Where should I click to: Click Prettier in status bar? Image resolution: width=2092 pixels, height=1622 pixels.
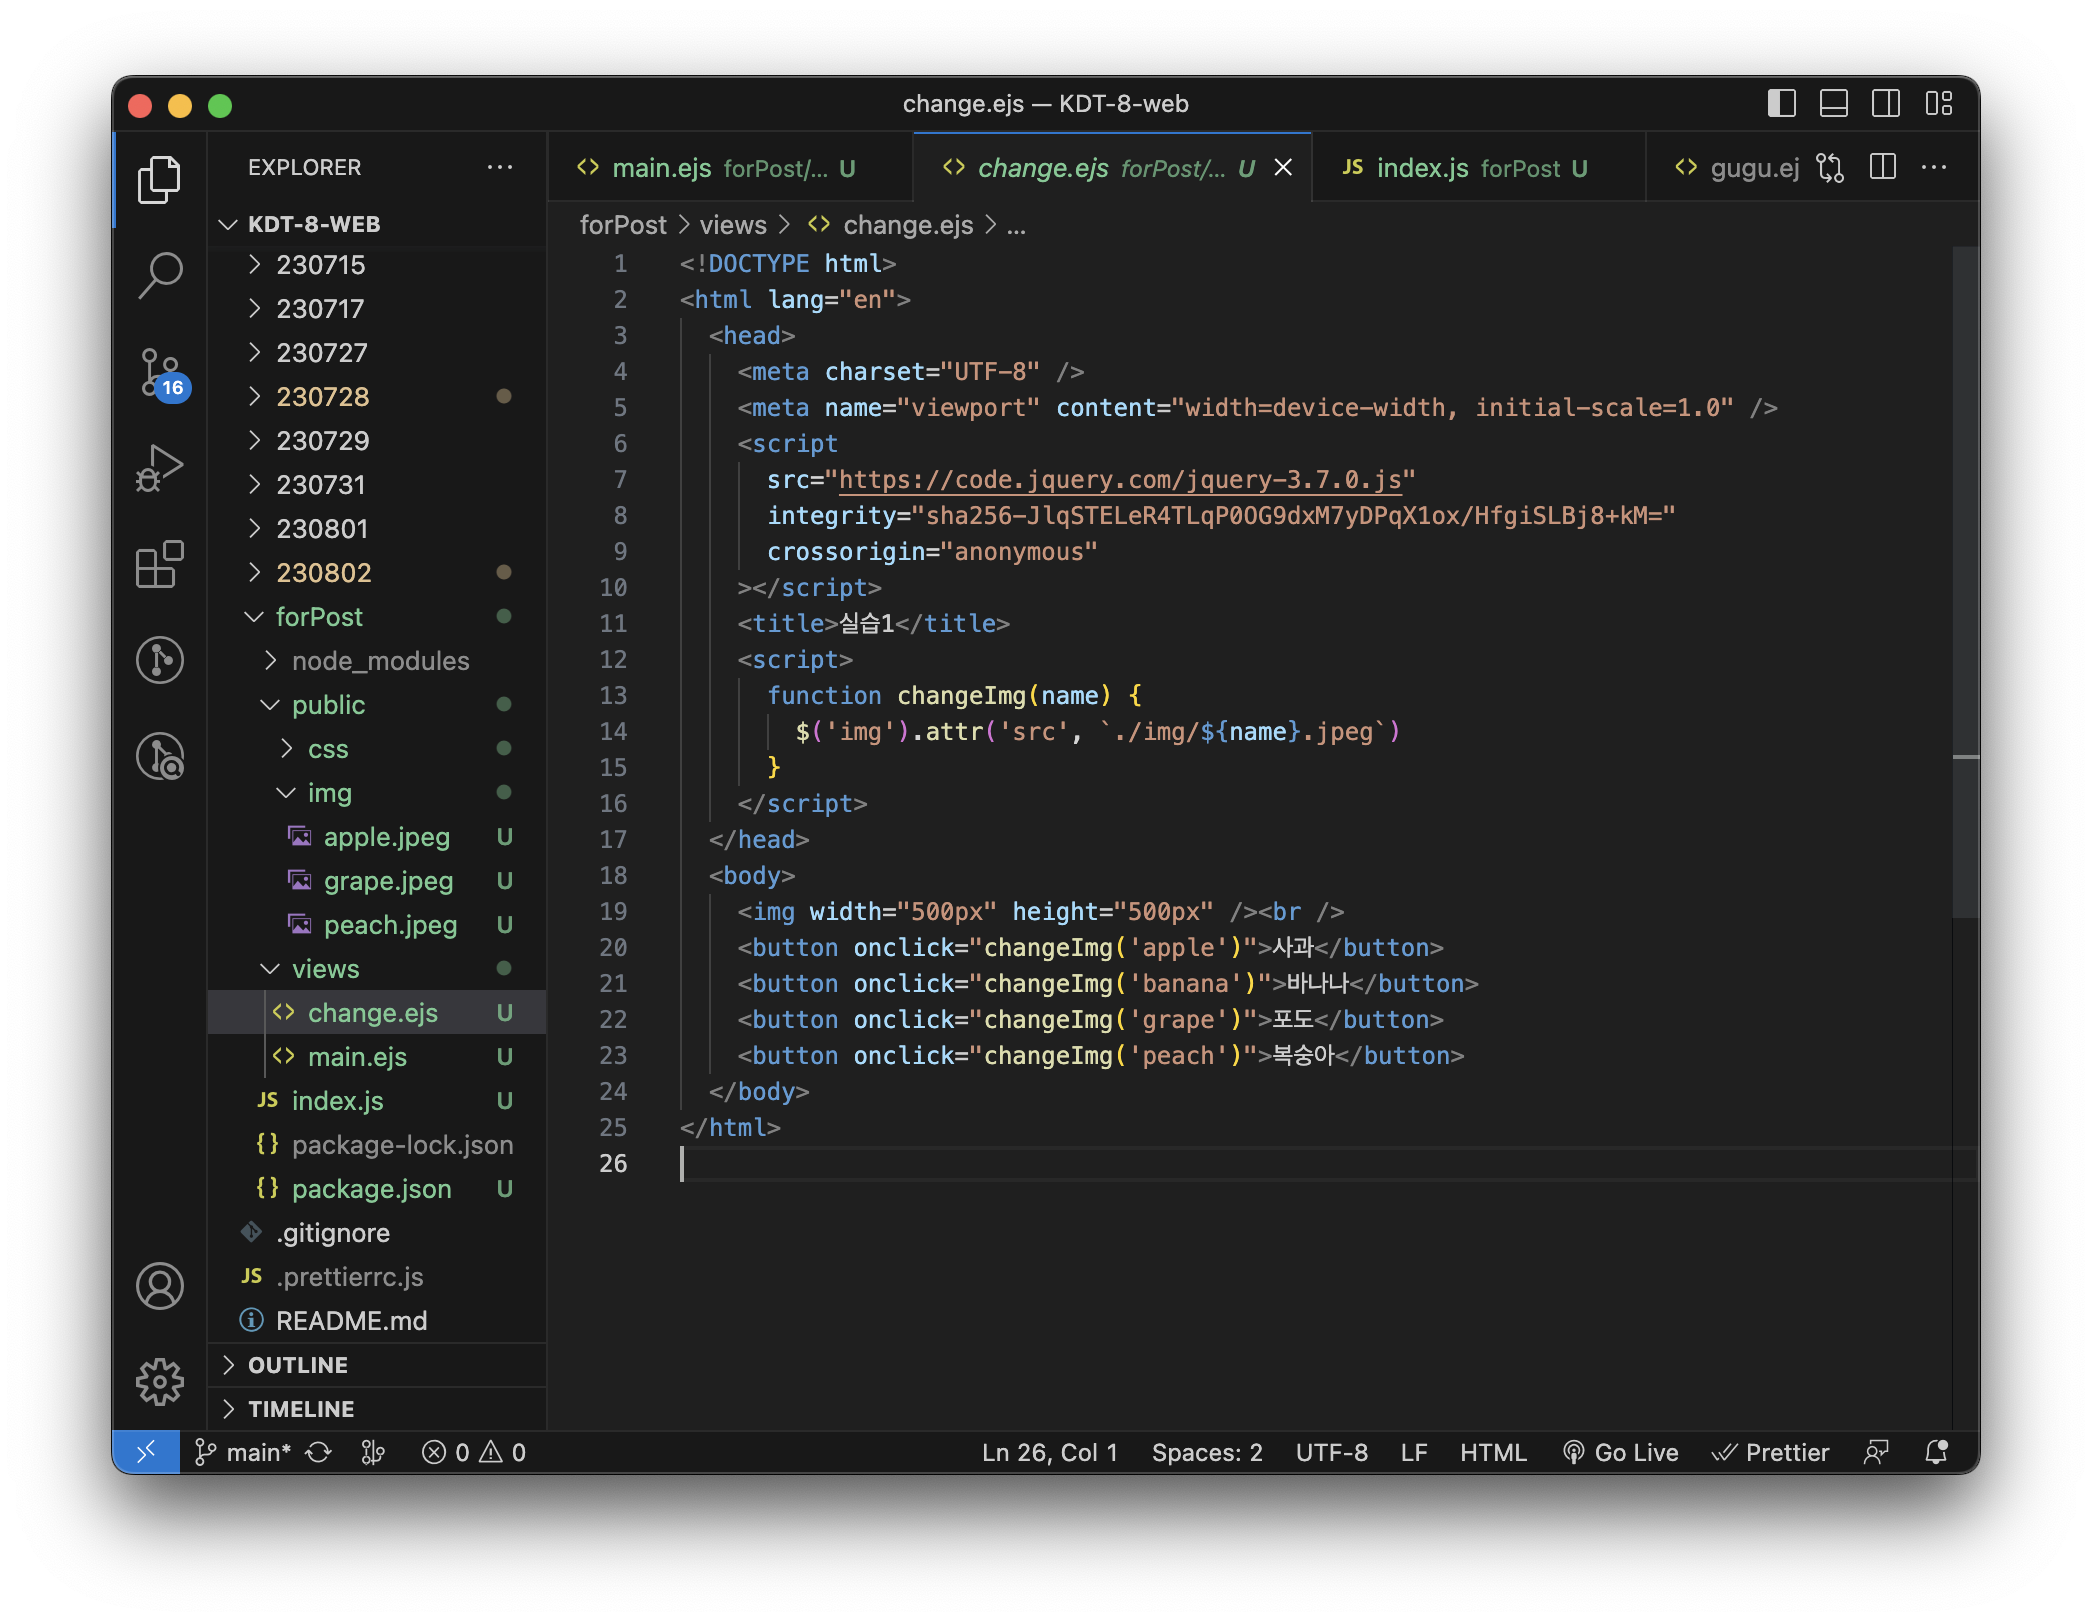pyautogui.click(x=1770, y=1452)
